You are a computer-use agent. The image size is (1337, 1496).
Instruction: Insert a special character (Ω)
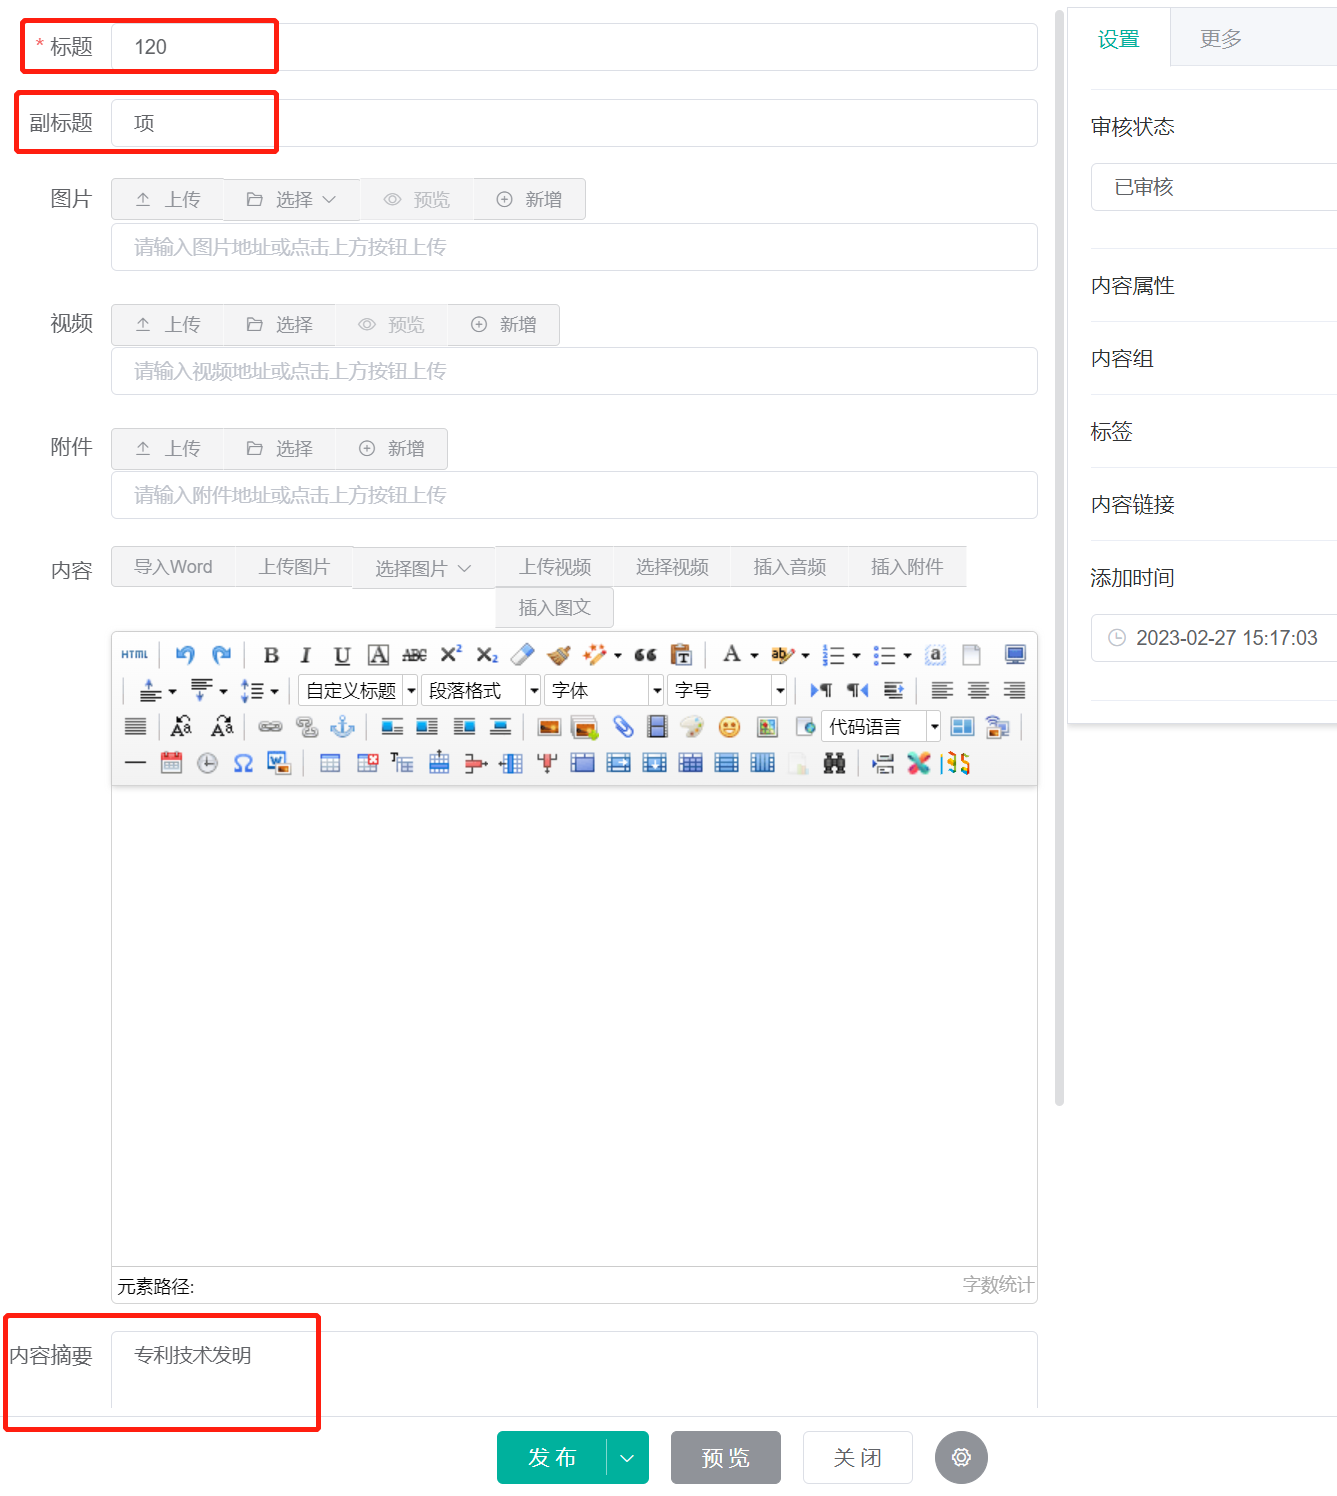coord(241,763)
